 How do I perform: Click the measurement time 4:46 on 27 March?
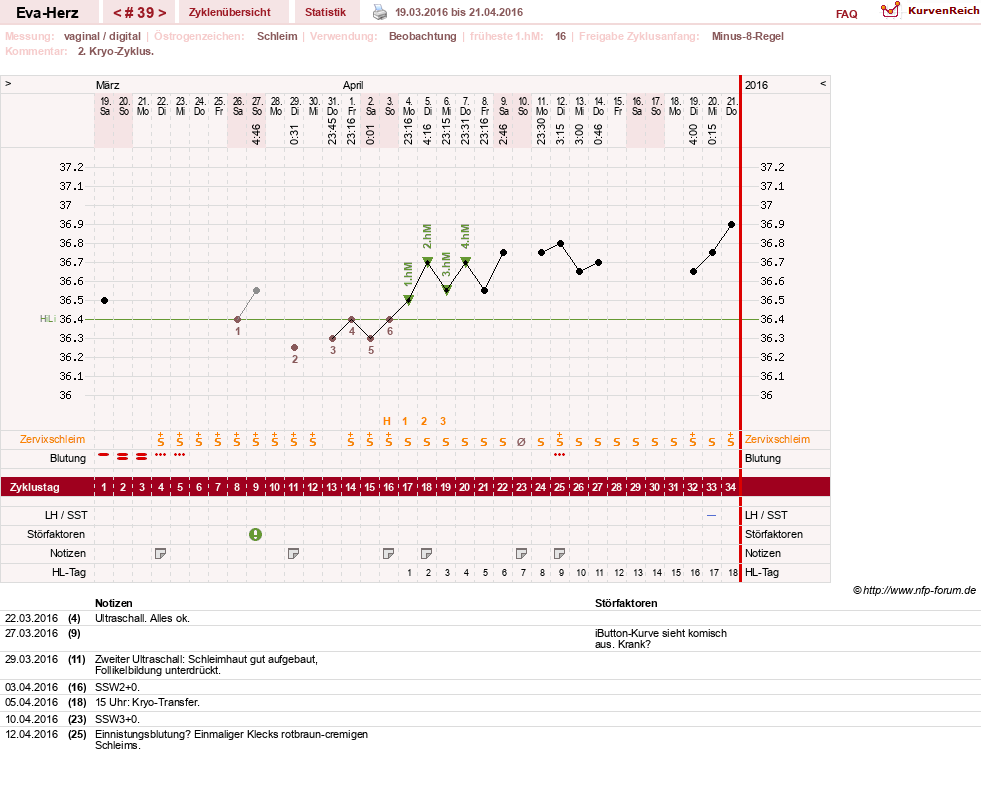coord(257,134)
